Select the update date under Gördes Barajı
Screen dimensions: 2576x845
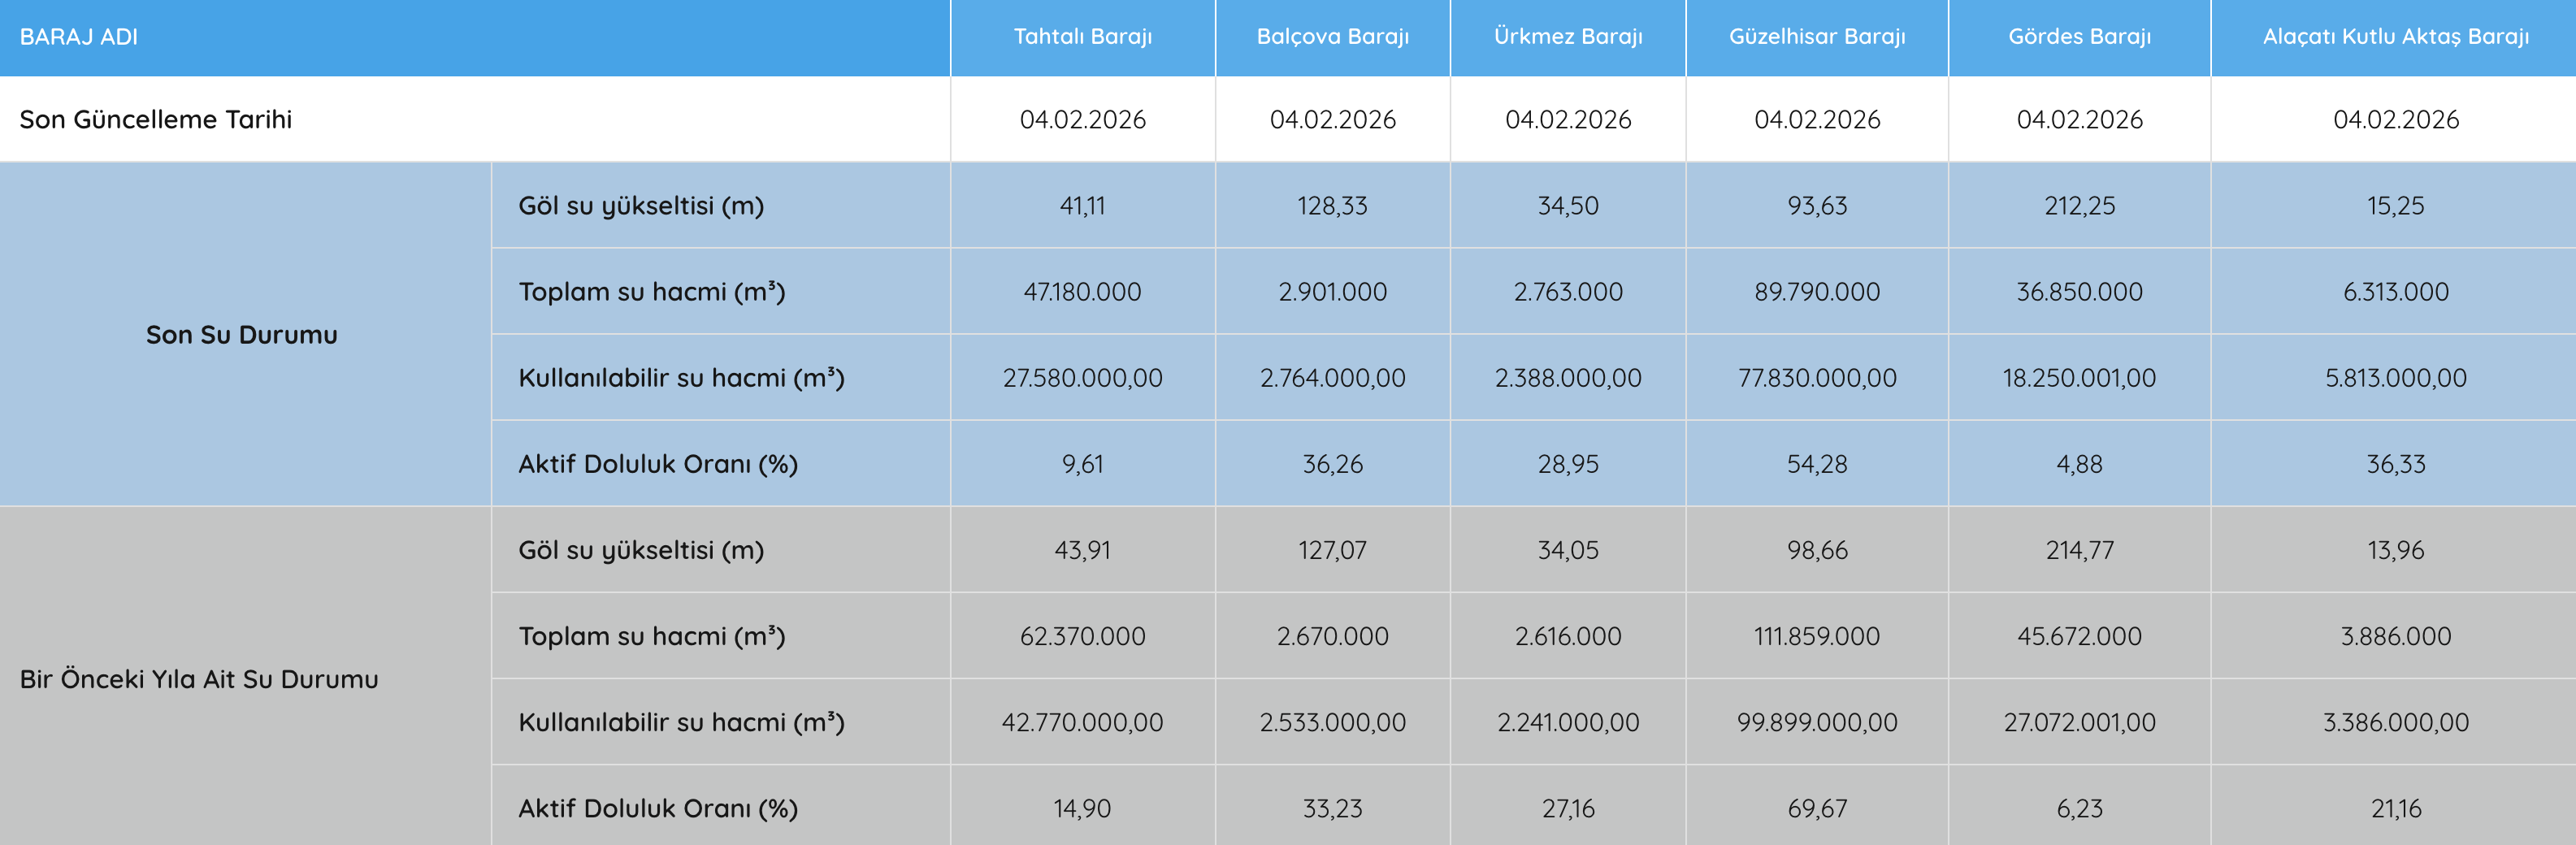point(2079,120)
